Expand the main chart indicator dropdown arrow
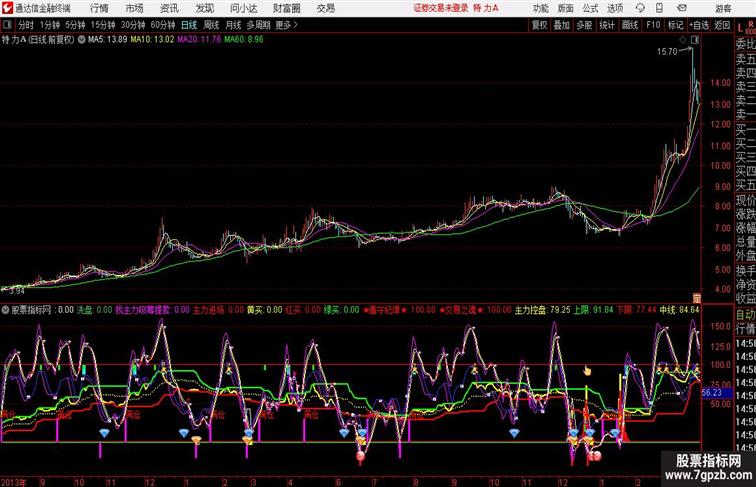 (81, 40)
